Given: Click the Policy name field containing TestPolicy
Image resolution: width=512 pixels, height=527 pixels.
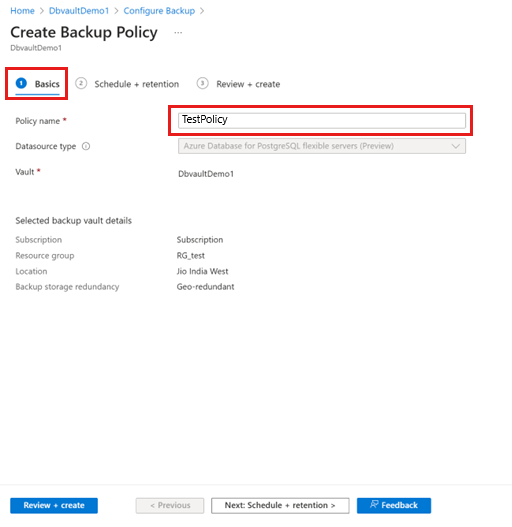Looking at the screenshot, I should click(x=322, y=121).
